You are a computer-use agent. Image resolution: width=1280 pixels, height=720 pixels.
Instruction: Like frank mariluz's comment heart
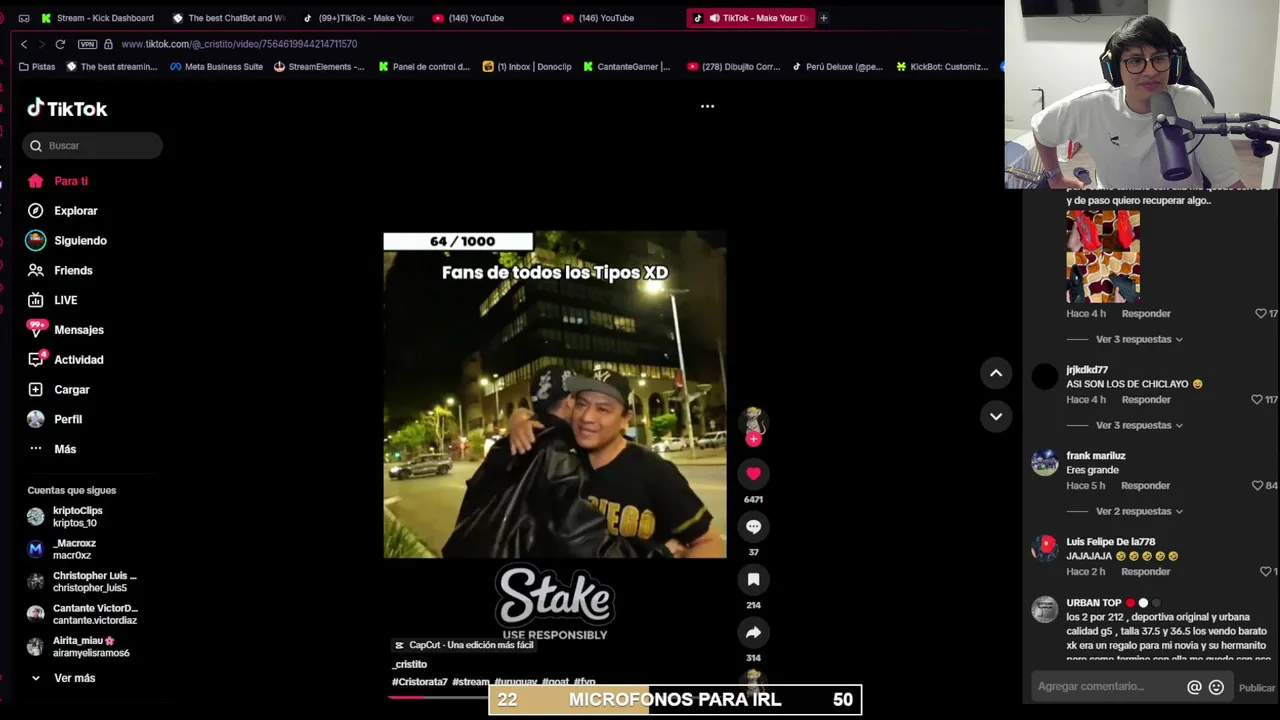tap(1257, 486)
